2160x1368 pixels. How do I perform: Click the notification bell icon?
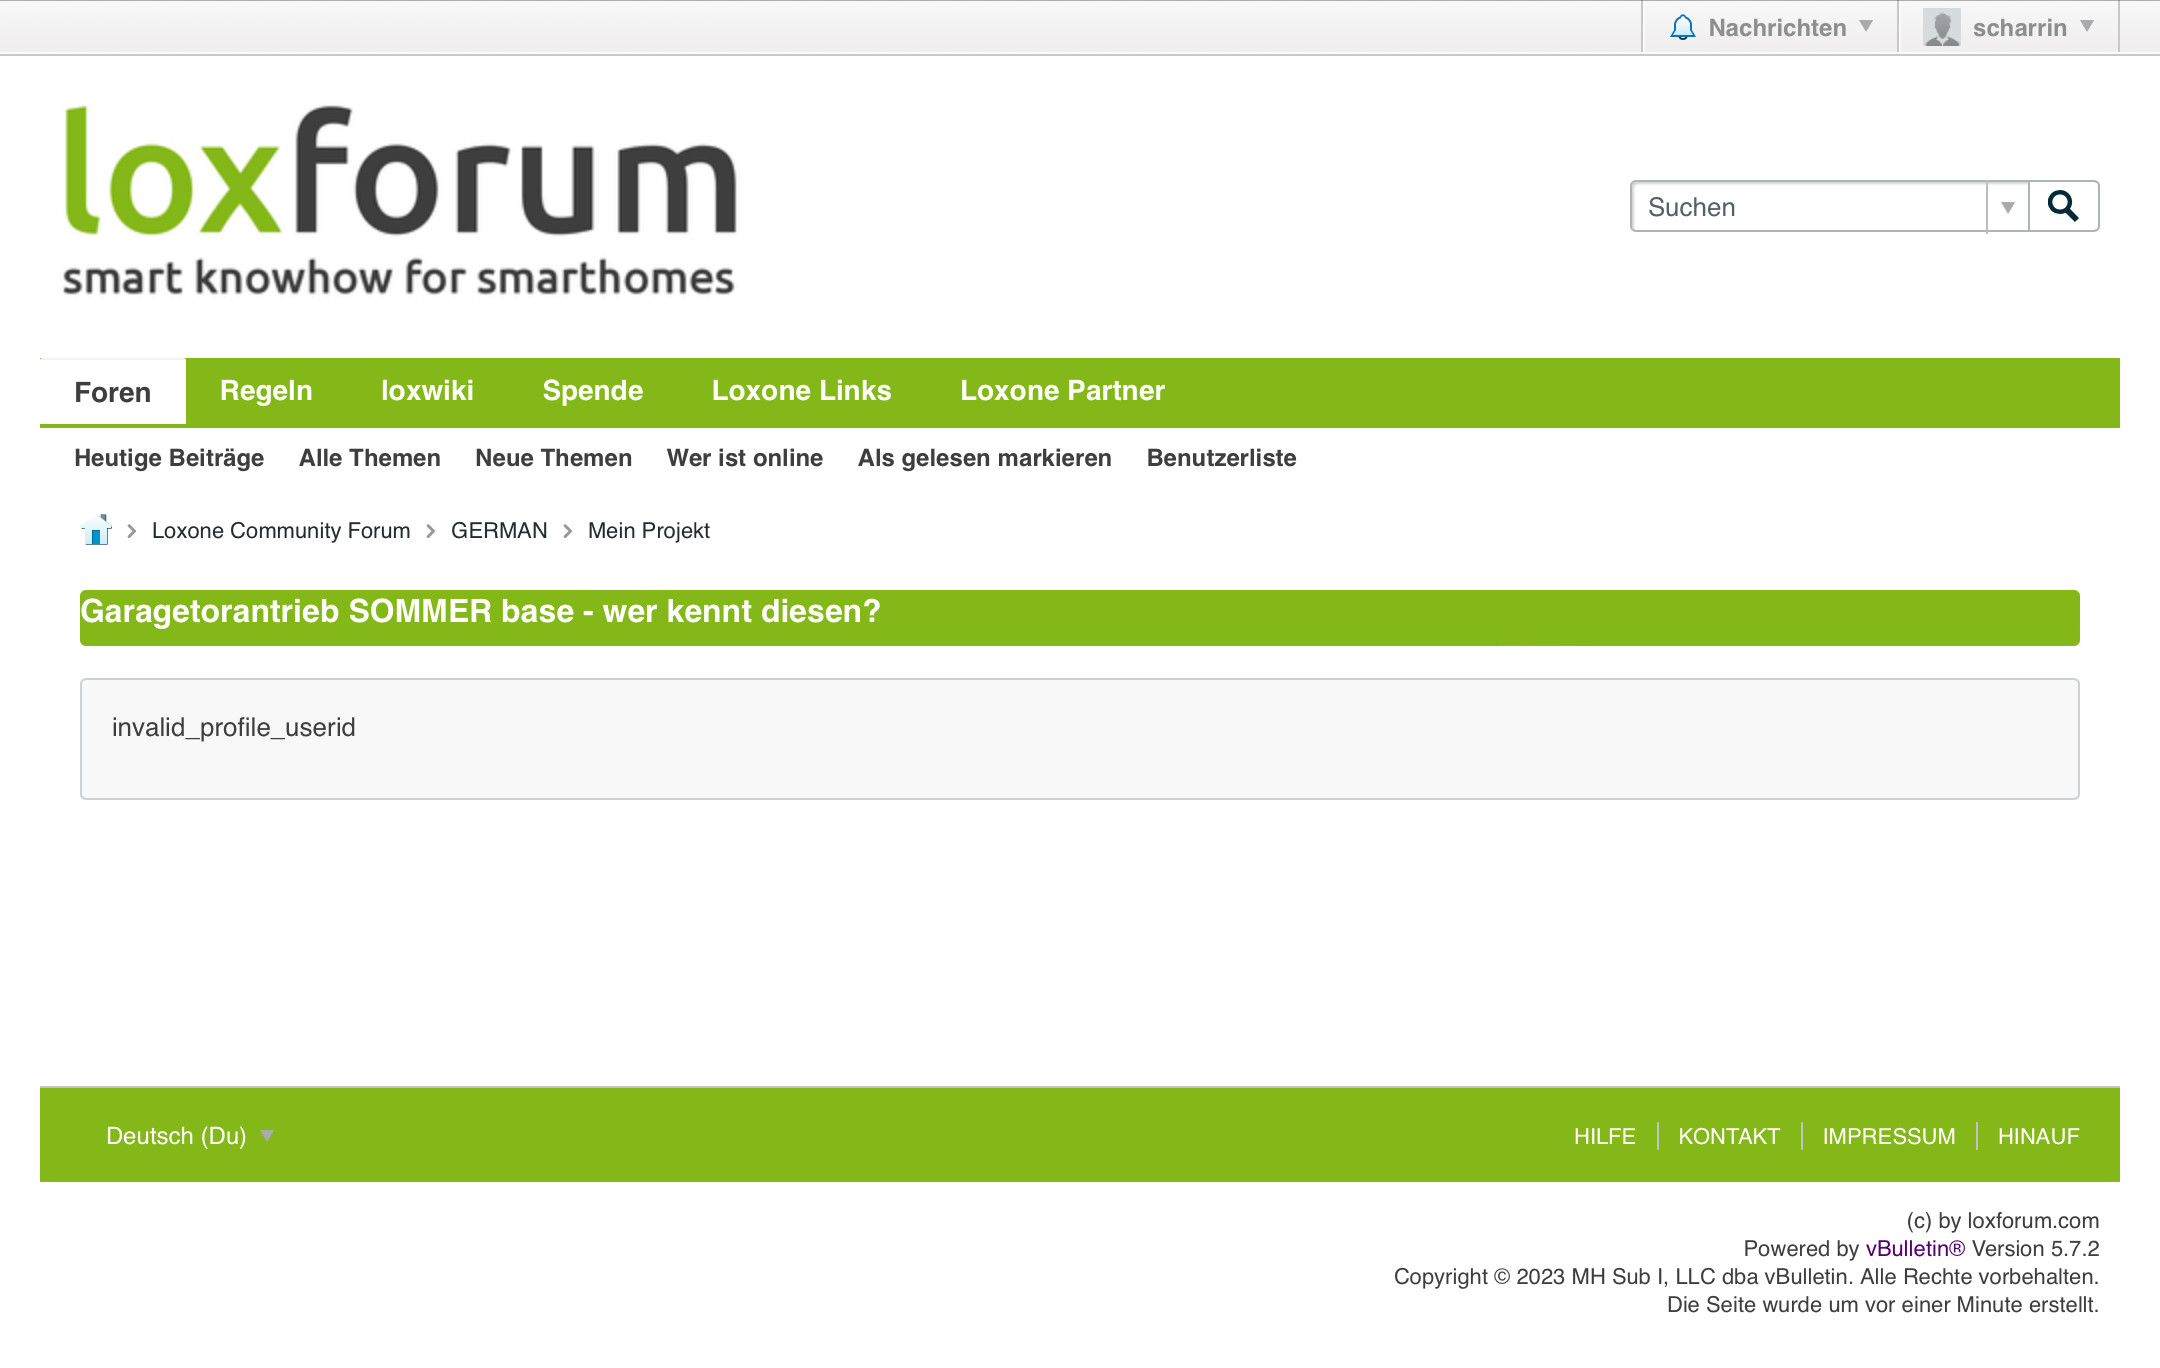(1683, 28)
